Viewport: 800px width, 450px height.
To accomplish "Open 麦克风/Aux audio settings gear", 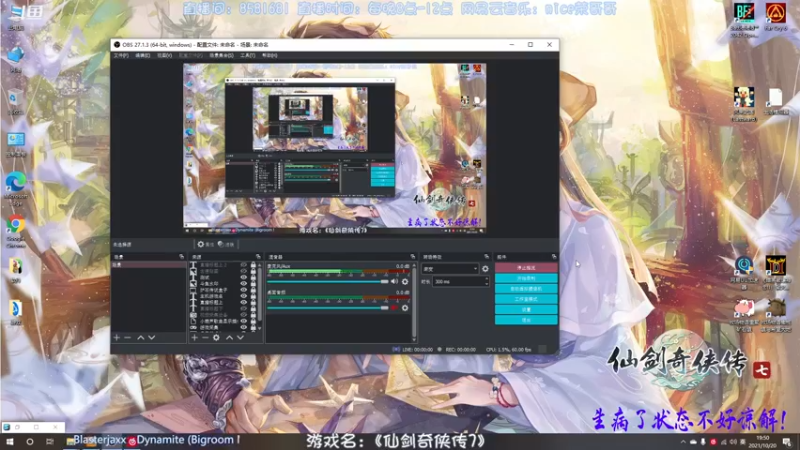I will coord(405,282).
